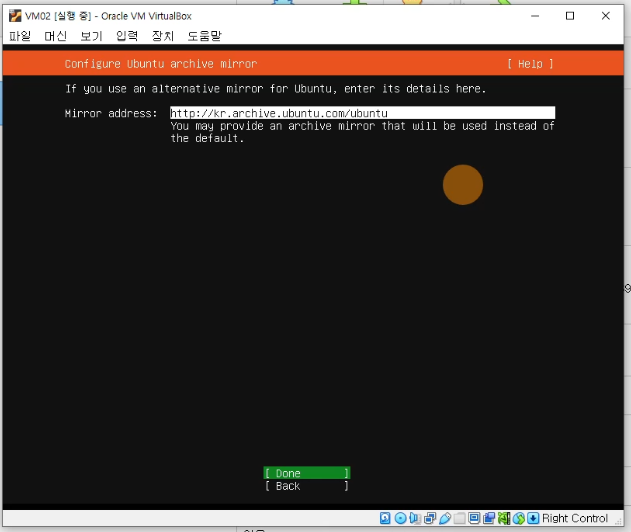The width and height of the screenshot is (631, 532).
Task: Open the 보기 menu
Action: (x=91, y=36)
